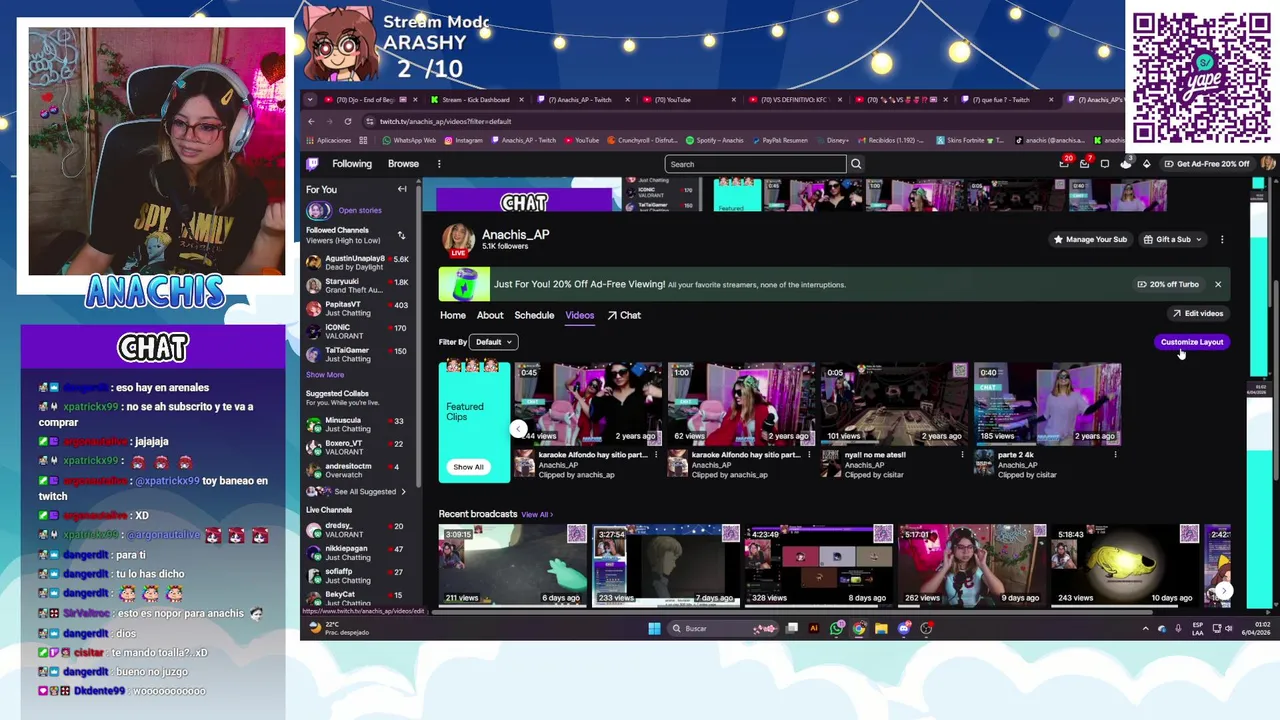Play the 0:05 clip with 101 views
The image size is (1280, 720).
click(x=895, y=403)
